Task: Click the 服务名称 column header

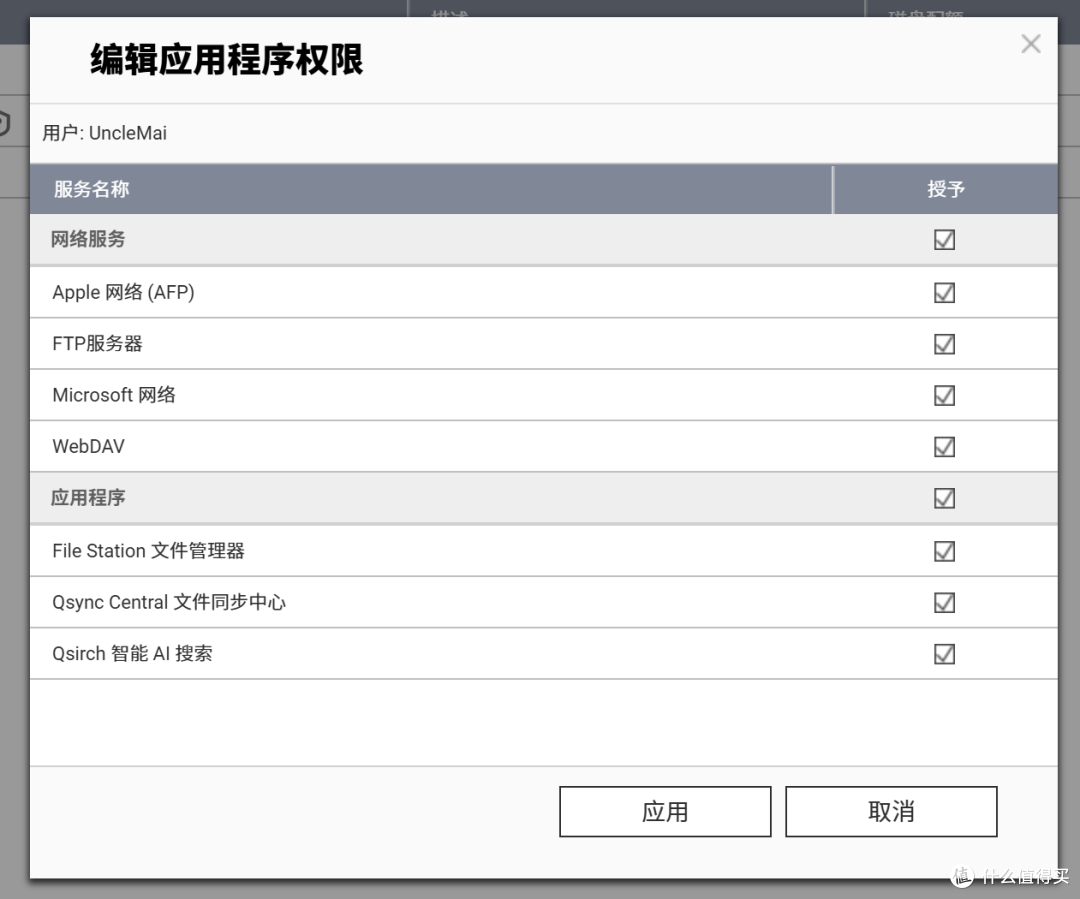Action: coord(431,189)
